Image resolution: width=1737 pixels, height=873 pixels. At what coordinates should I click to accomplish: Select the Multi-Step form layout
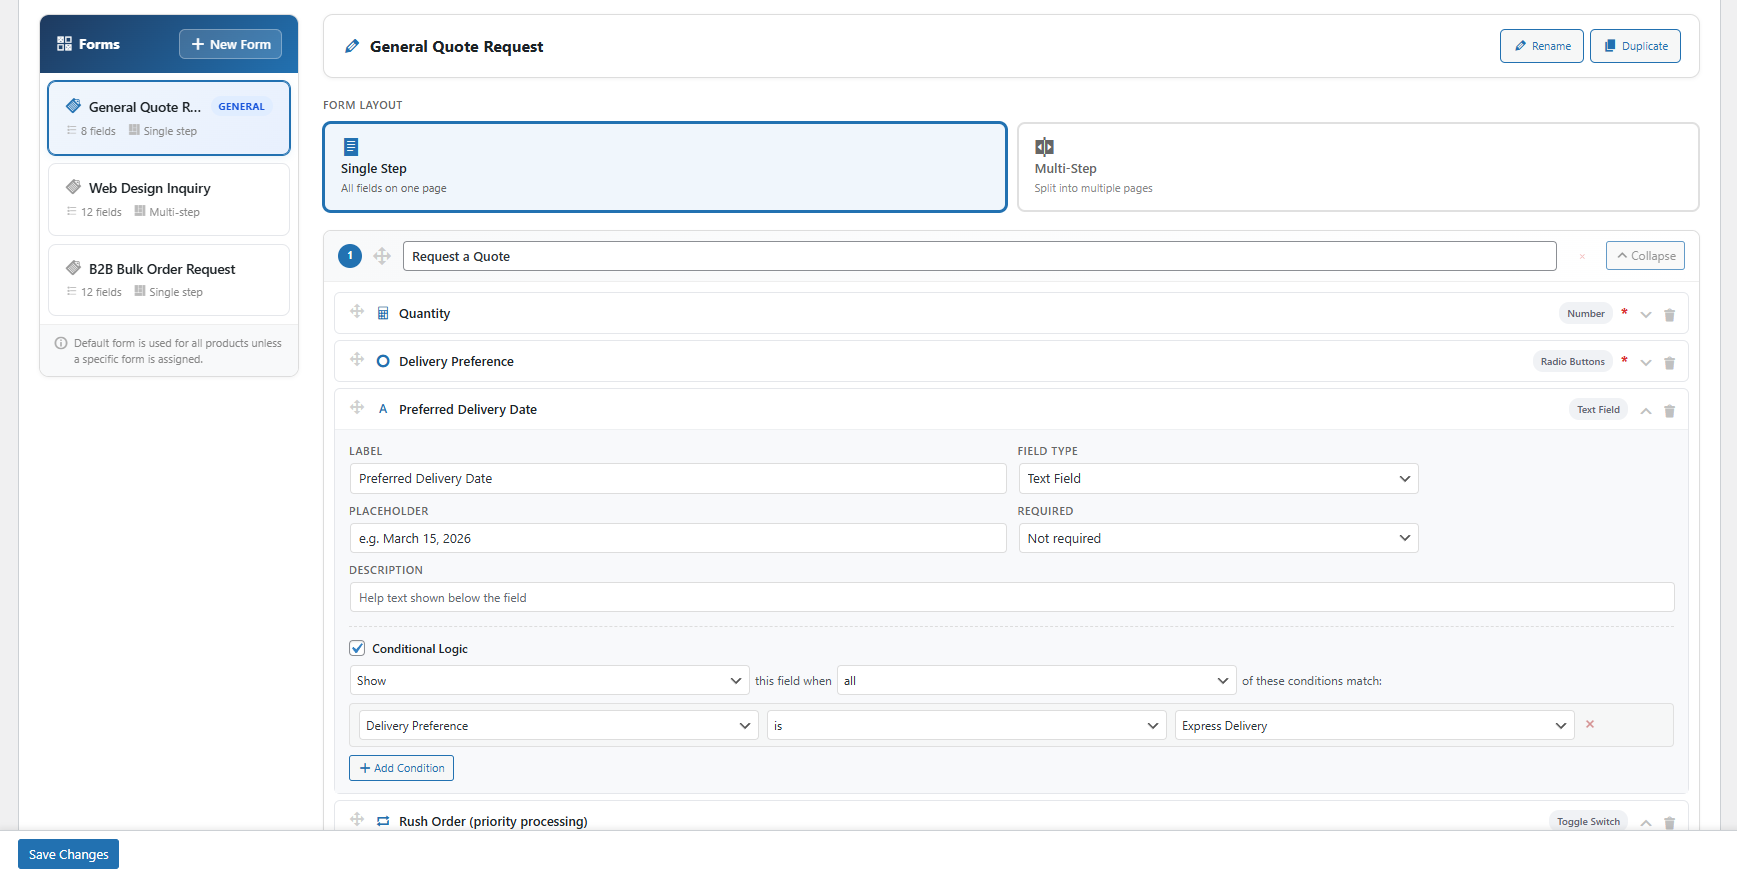[1357, 167]
